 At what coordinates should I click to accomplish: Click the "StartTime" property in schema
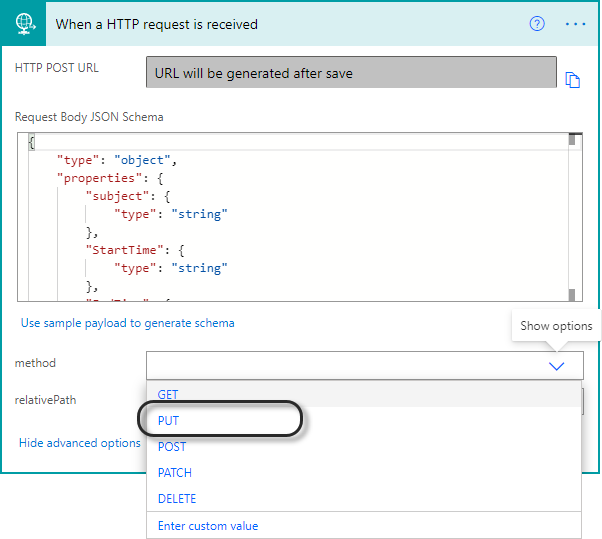pyautogui.click(x=125, y=250)
